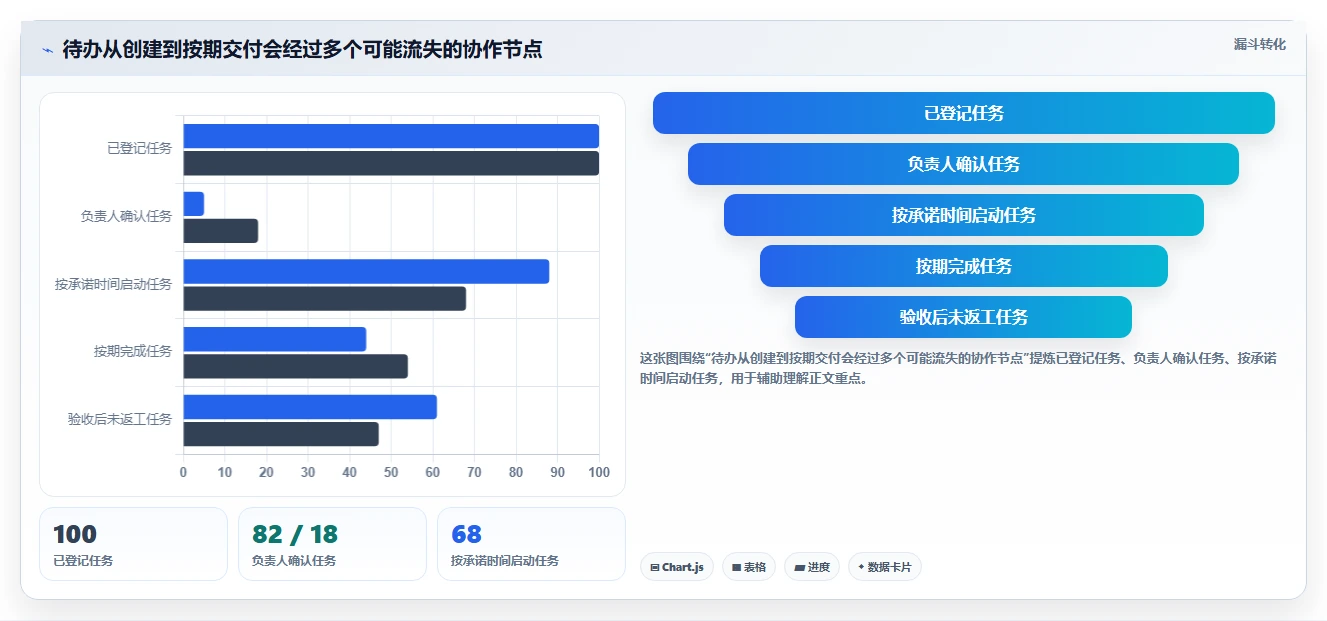This screenshot has width=1327, height=621.
Task: Click the blue bar for 已登记任务
Action: coord(391,136)
